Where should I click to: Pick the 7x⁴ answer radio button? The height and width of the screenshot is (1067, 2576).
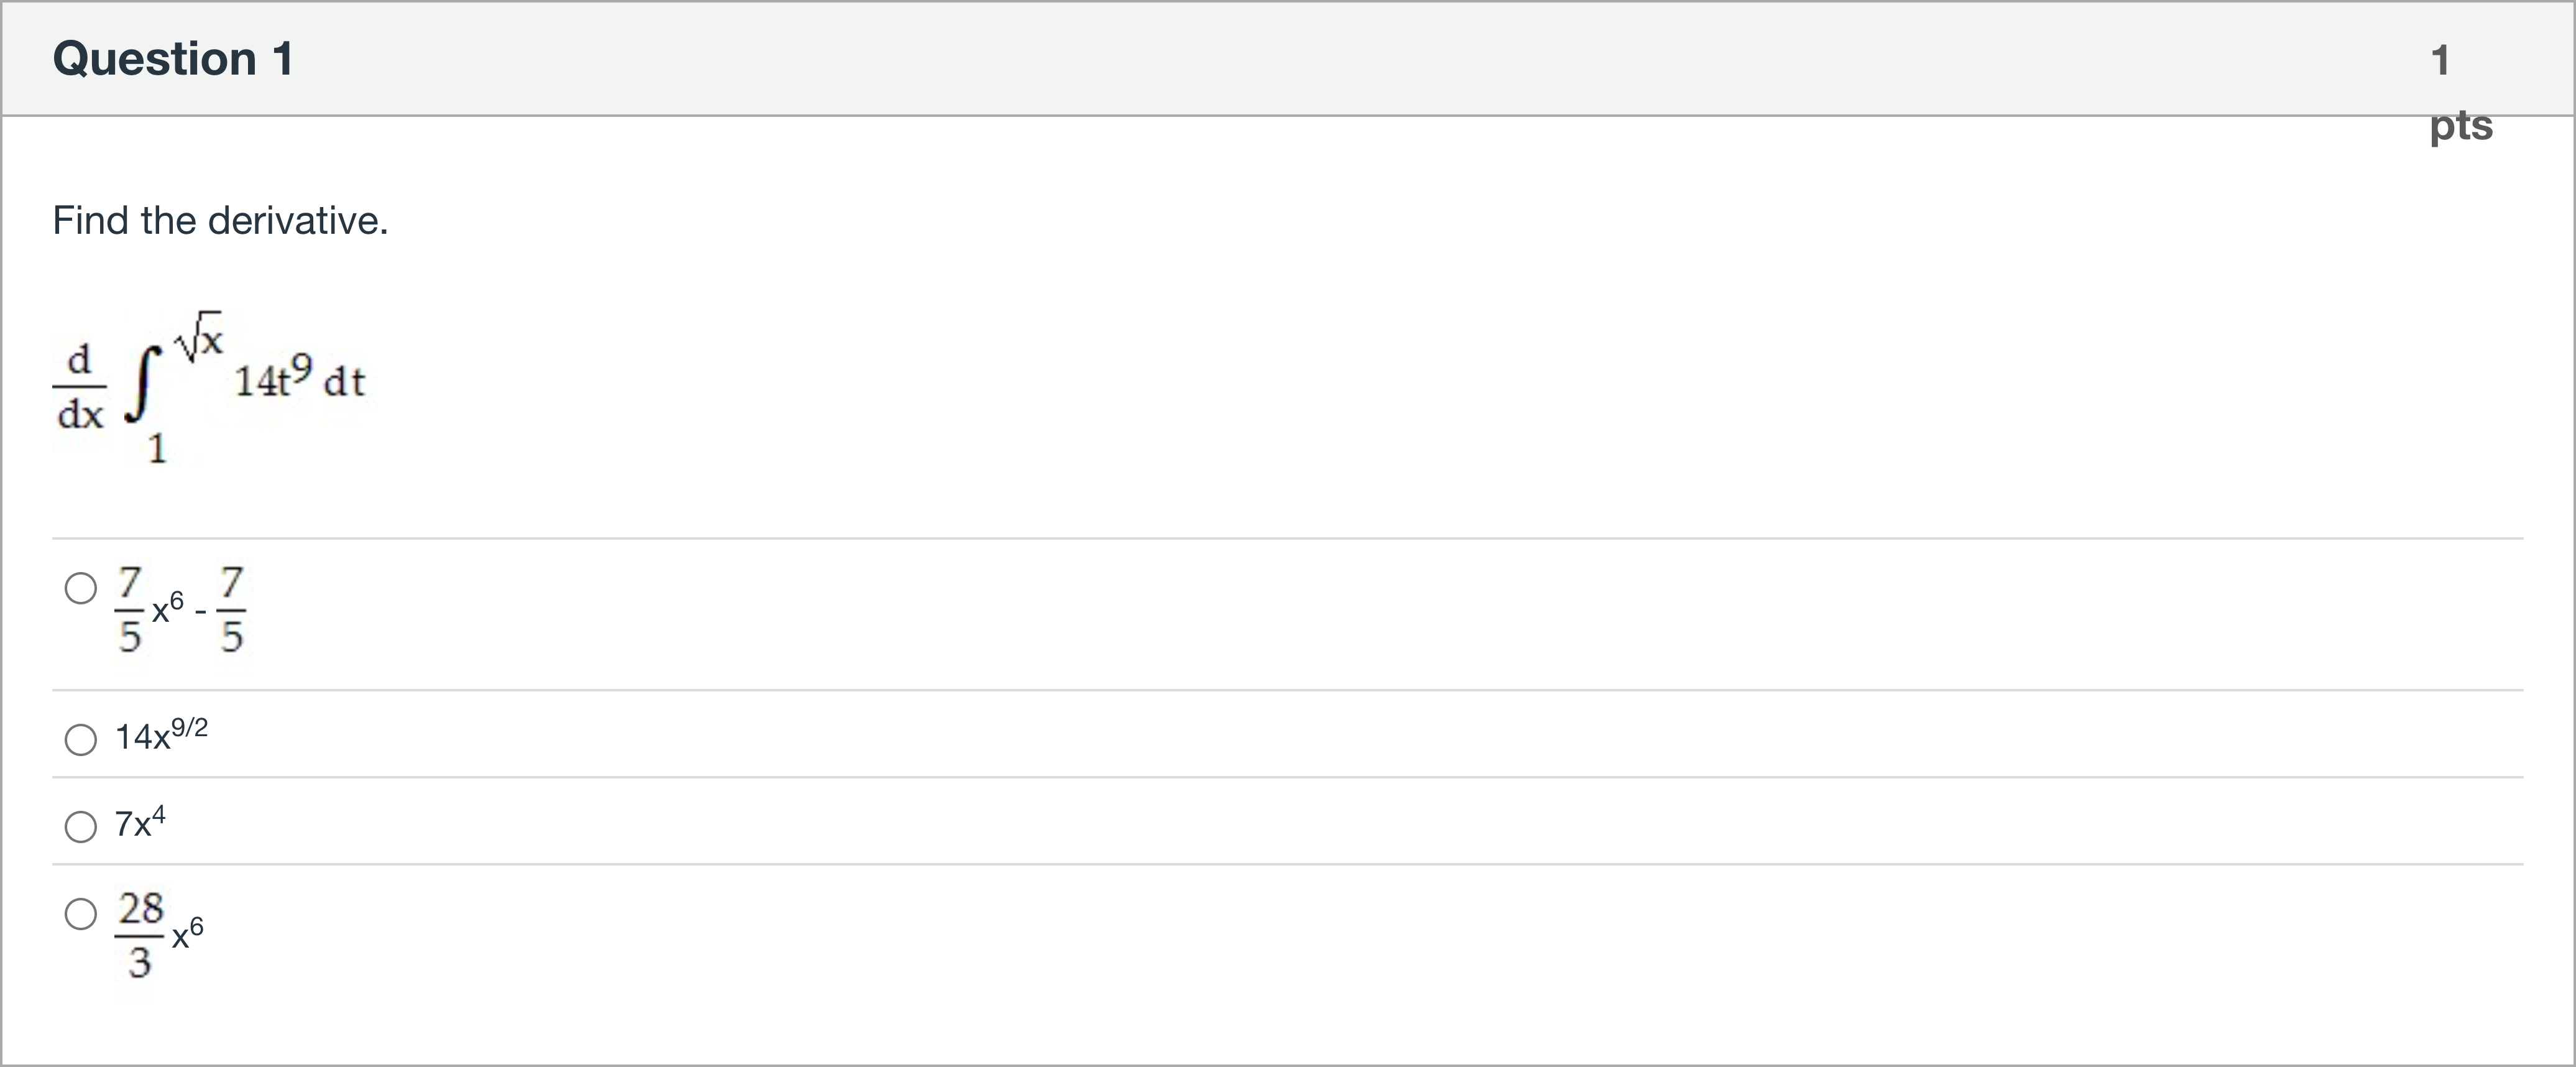pos(81,827)
